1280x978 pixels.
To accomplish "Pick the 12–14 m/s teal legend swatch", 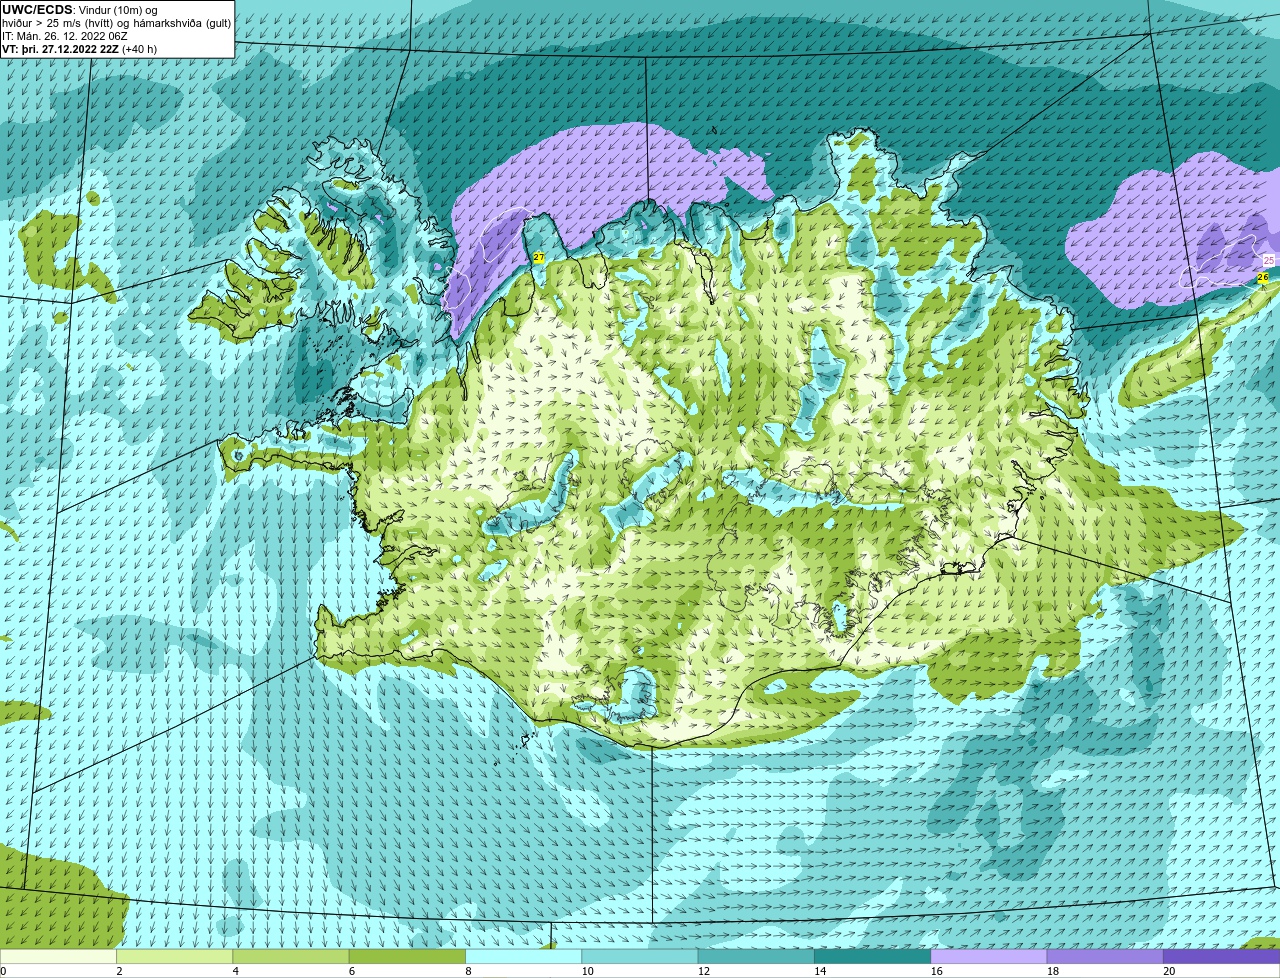I will 756,956.
